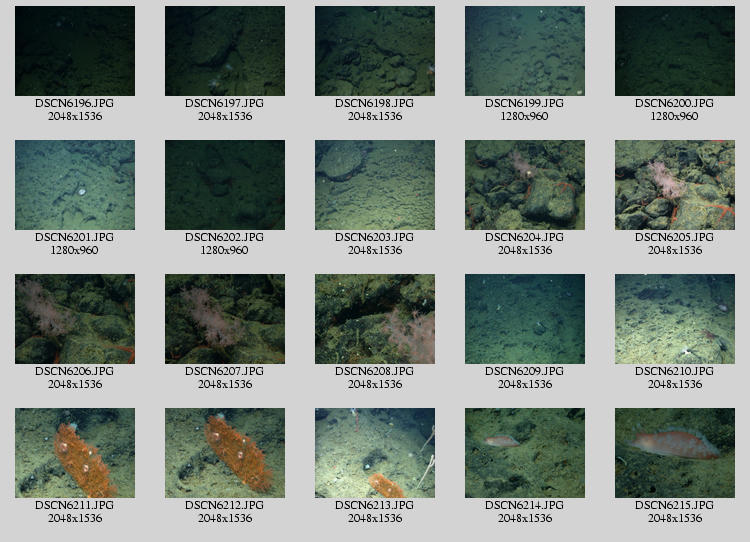
Task: Open DSCN6211.JPG orange sea cucumber thumbnail
Action: pyautogui.click(x=75, y=453)
